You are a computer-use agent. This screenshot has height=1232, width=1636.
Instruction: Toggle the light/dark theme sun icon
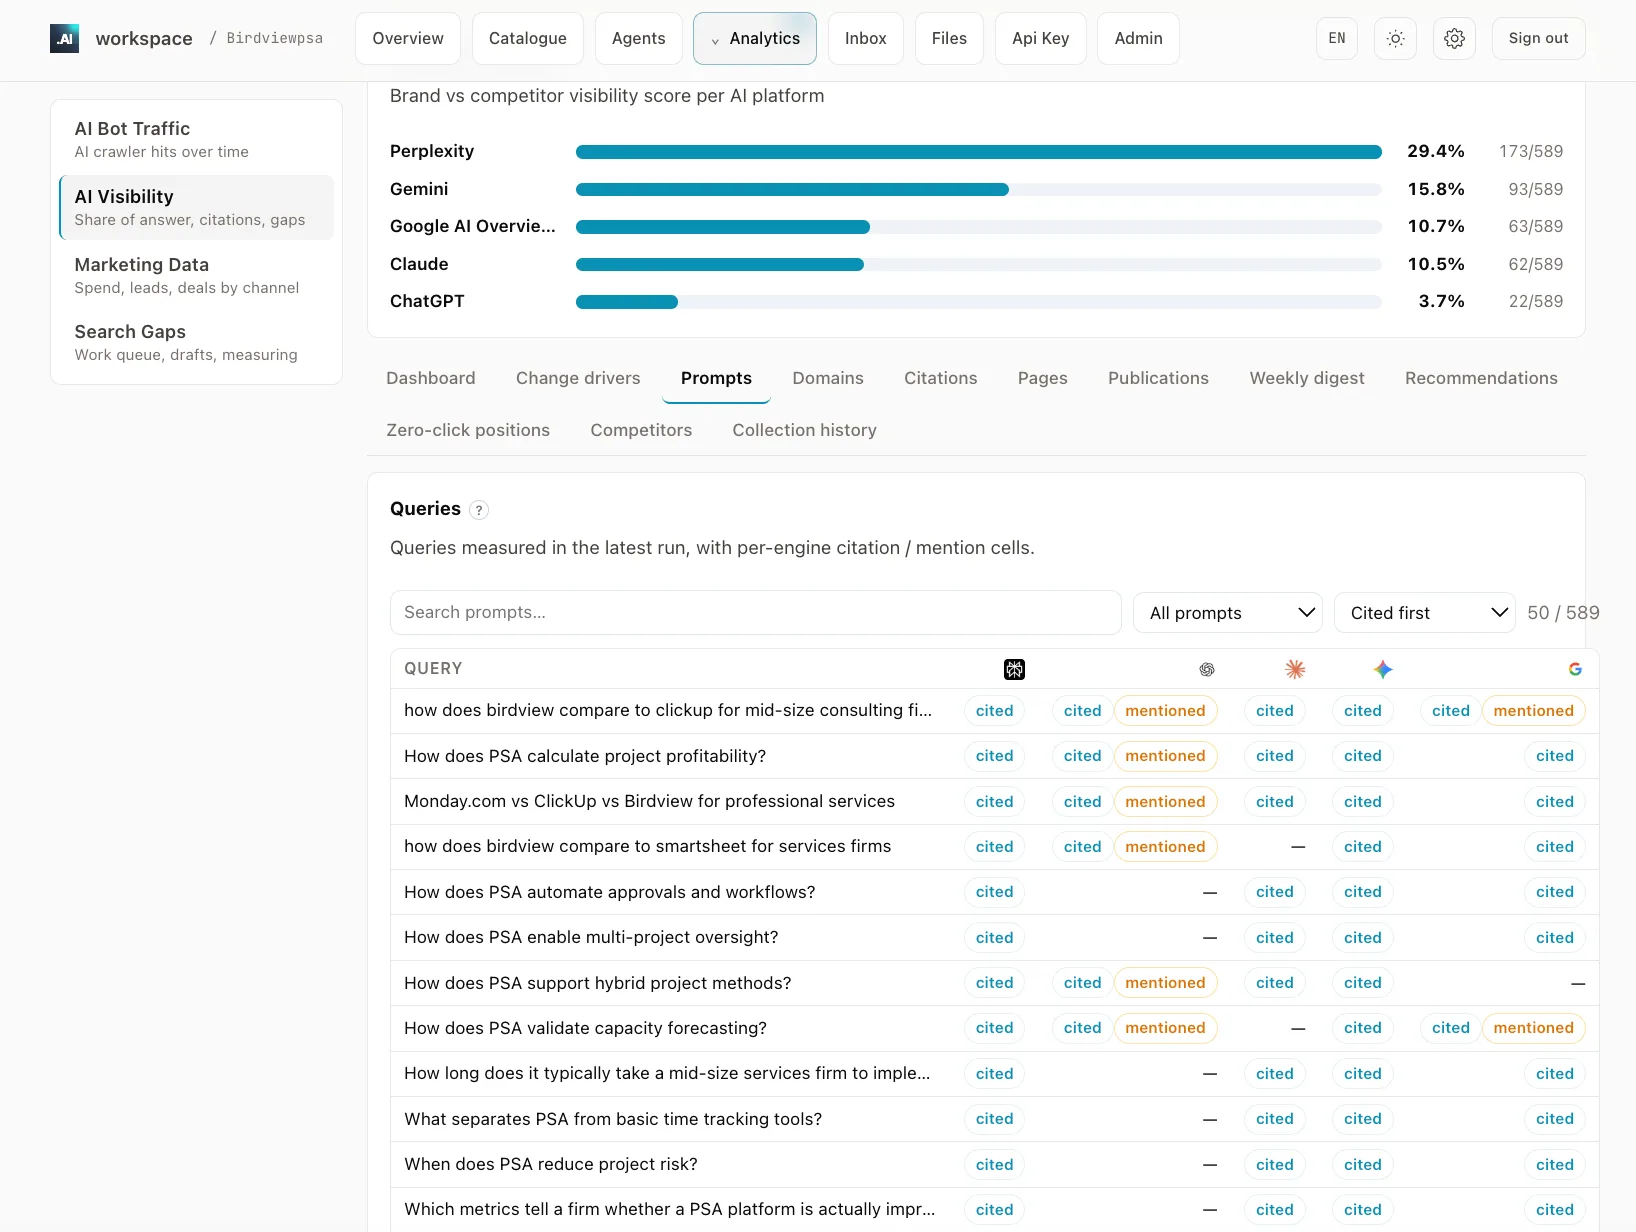click(x=1395, y=39)
